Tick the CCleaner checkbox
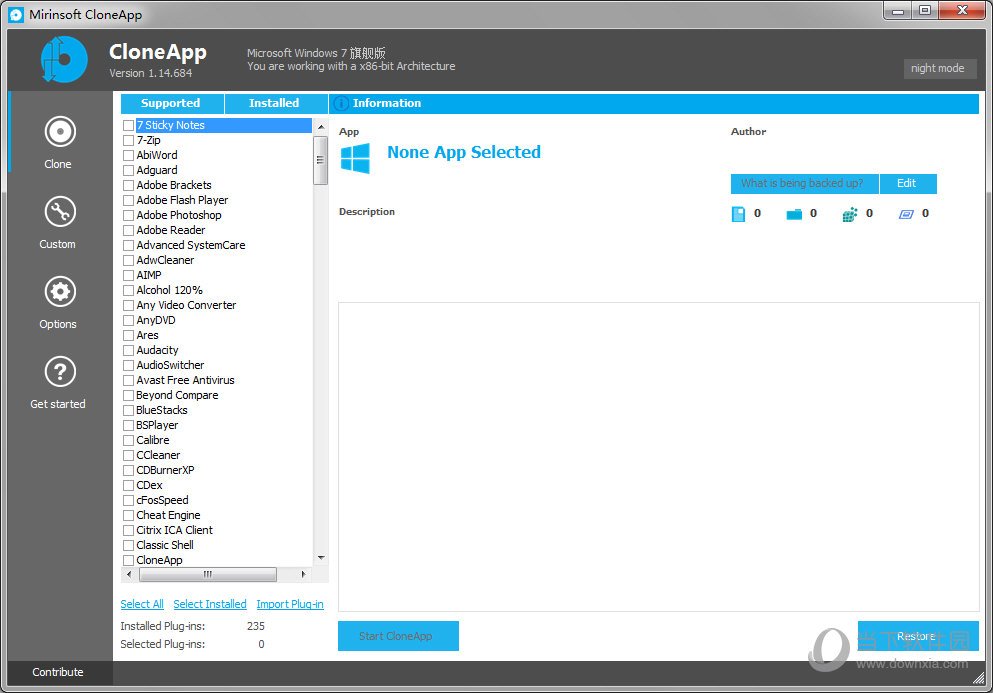This screenshot has height=693, width=993. [x=128, y=456]
